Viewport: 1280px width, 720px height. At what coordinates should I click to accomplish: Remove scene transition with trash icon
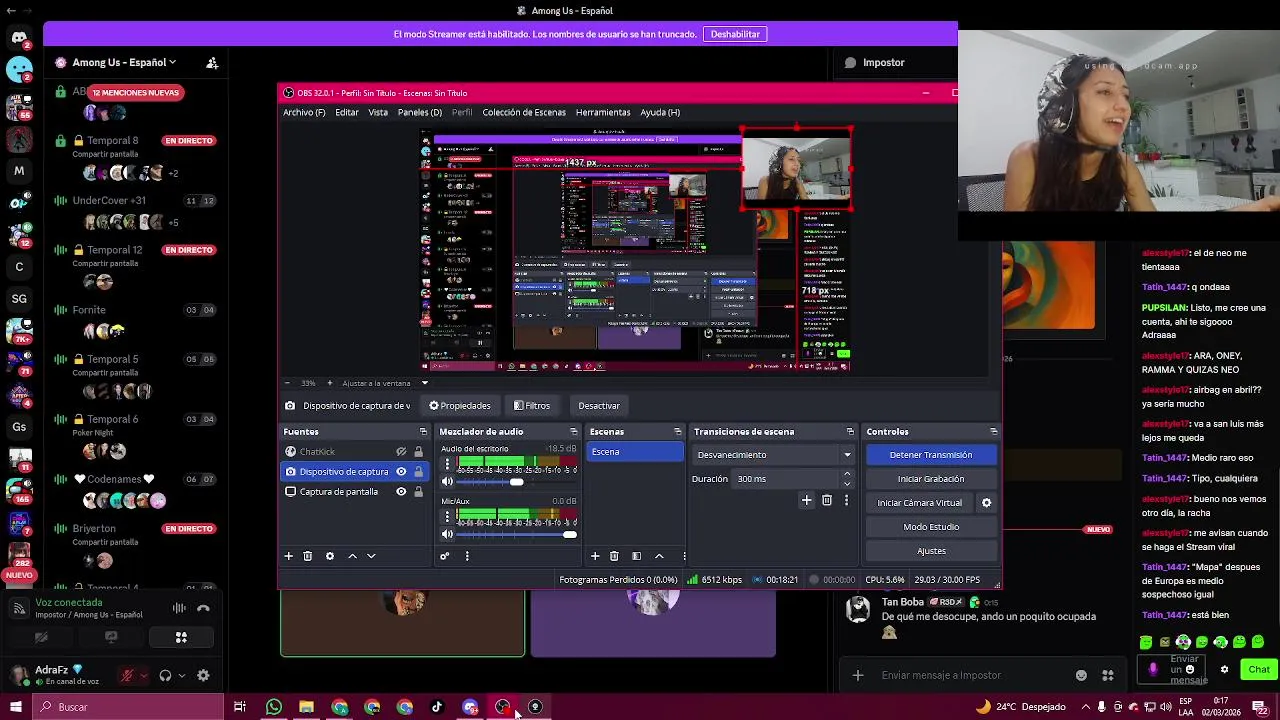826,500
